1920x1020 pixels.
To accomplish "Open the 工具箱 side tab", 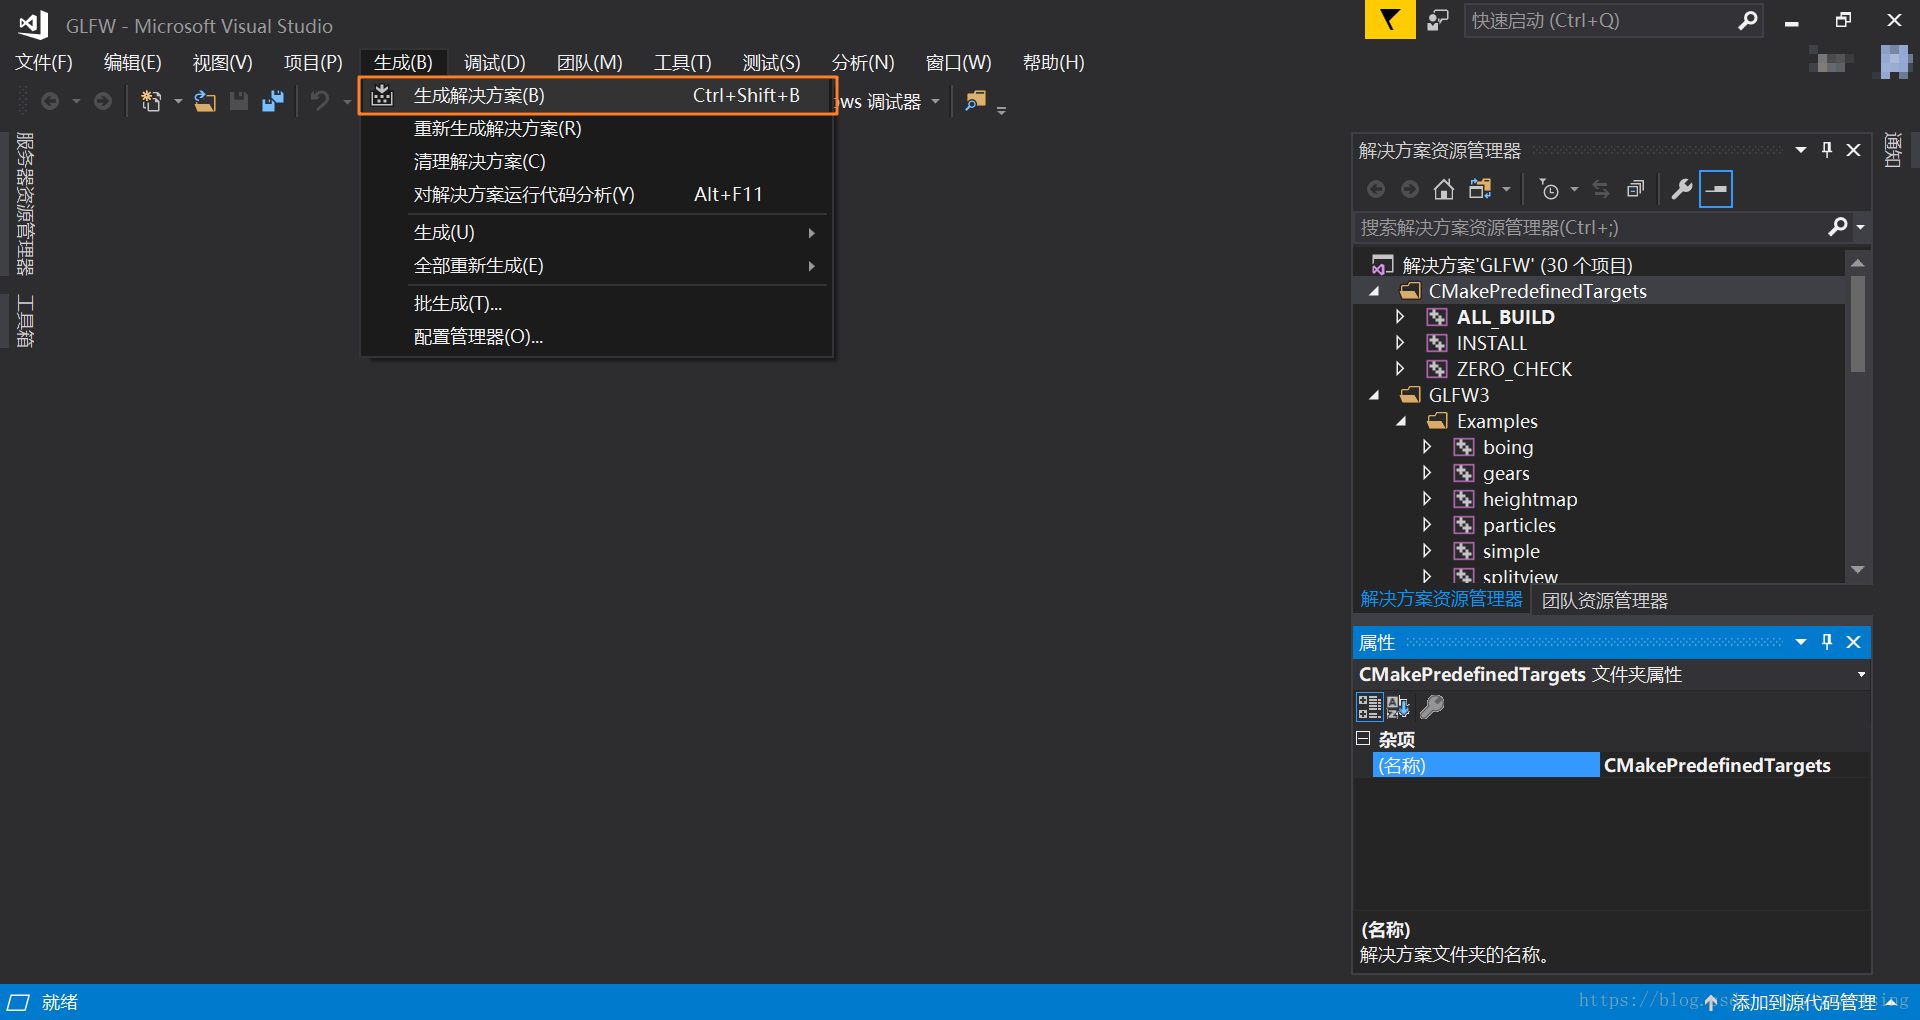I will click(25, 321).
